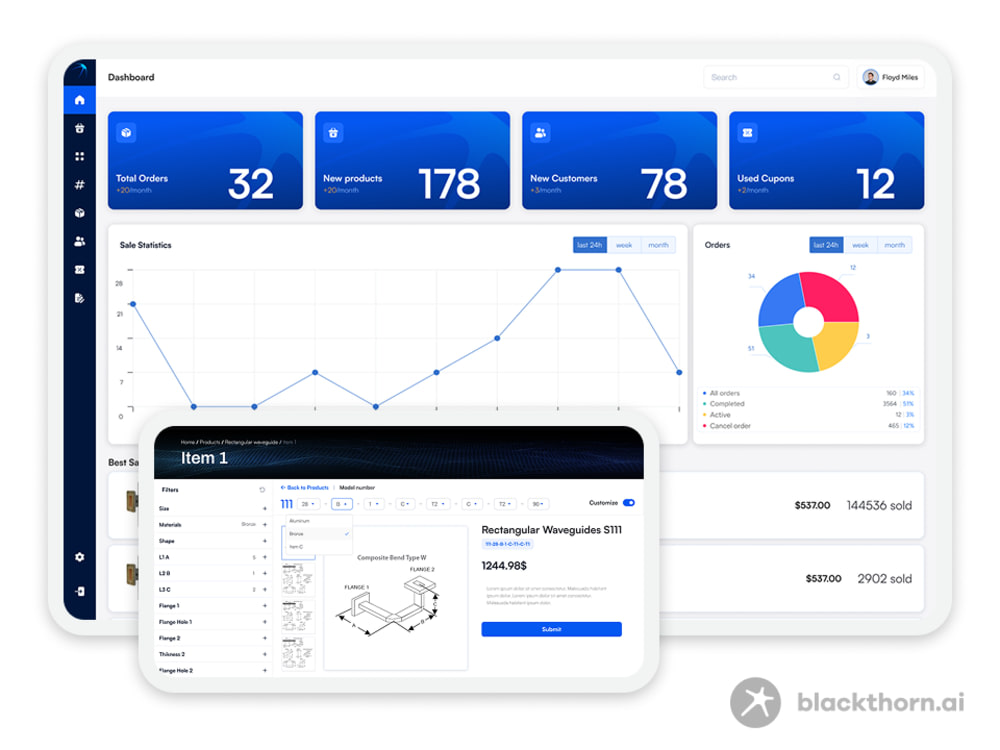The width and height of the screenshot is (1000, 750).
Task: Select the hashtag icon in the sidebar
Action: tap(80, 185)
